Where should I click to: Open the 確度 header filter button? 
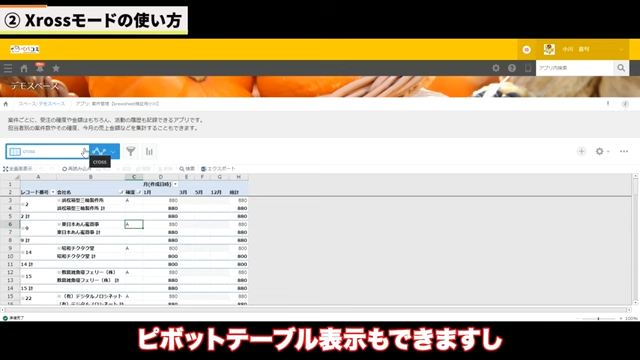pyautogui.click(x=139, y=192)
